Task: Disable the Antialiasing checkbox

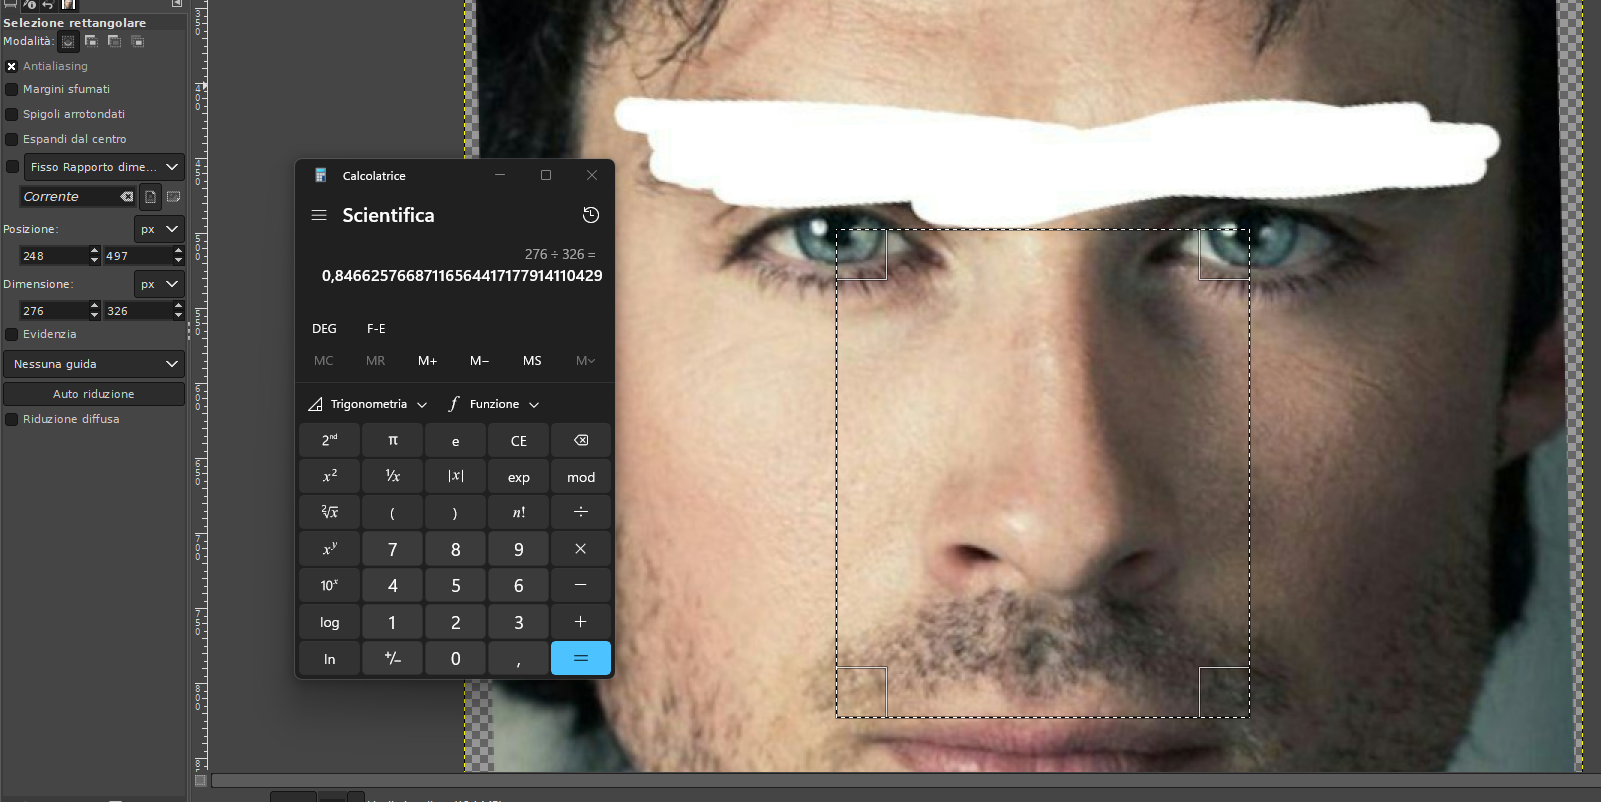Action: click(x=12, y=66)
